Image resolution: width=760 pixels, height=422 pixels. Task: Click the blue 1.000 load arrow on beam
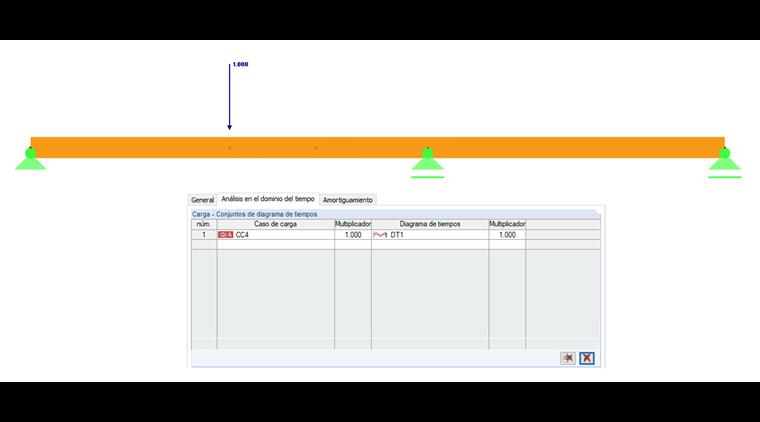click(230, 97)
